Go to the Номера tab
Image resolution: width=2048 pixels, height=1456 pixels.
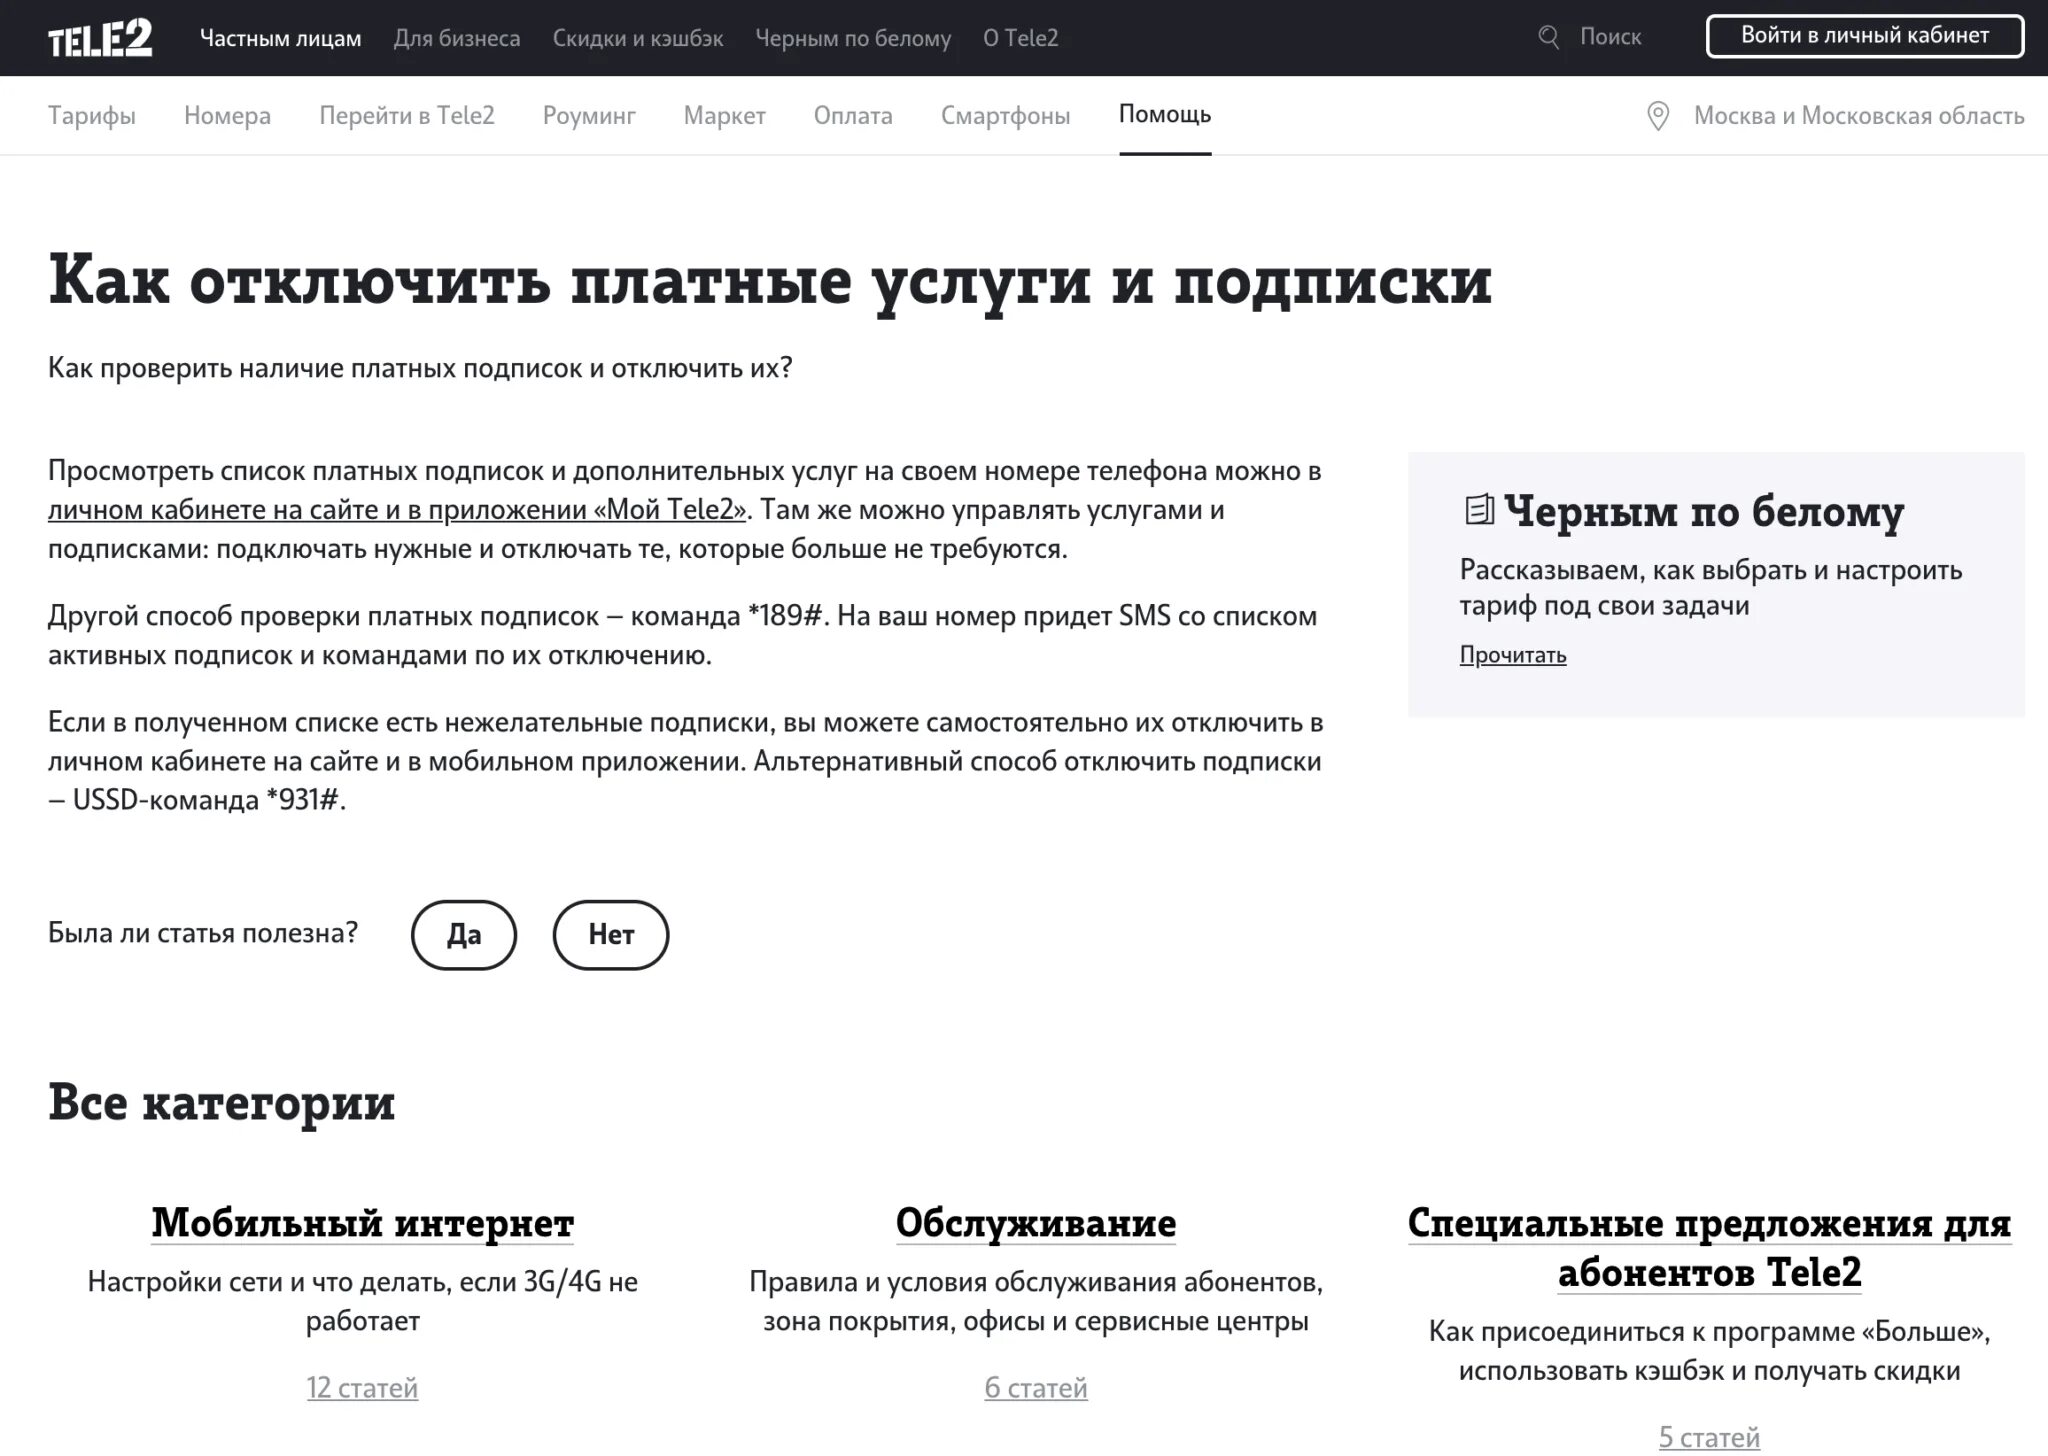[227, 116]
